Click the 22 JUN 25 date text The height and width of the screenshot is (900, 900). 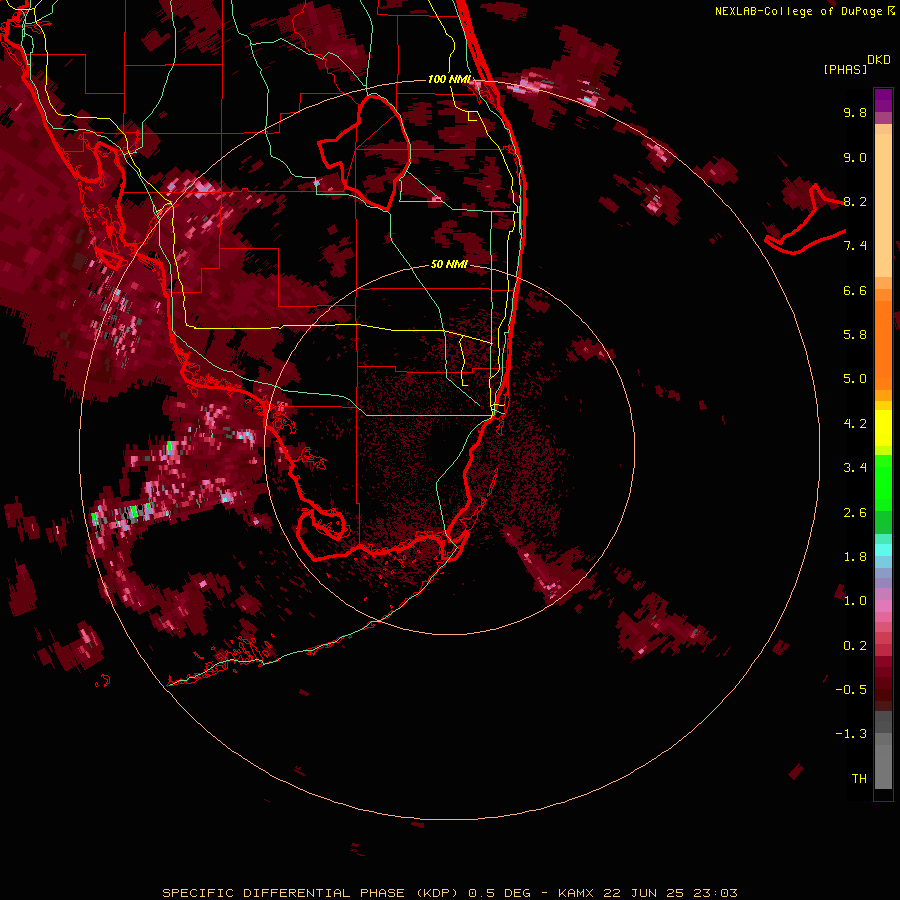645,893
